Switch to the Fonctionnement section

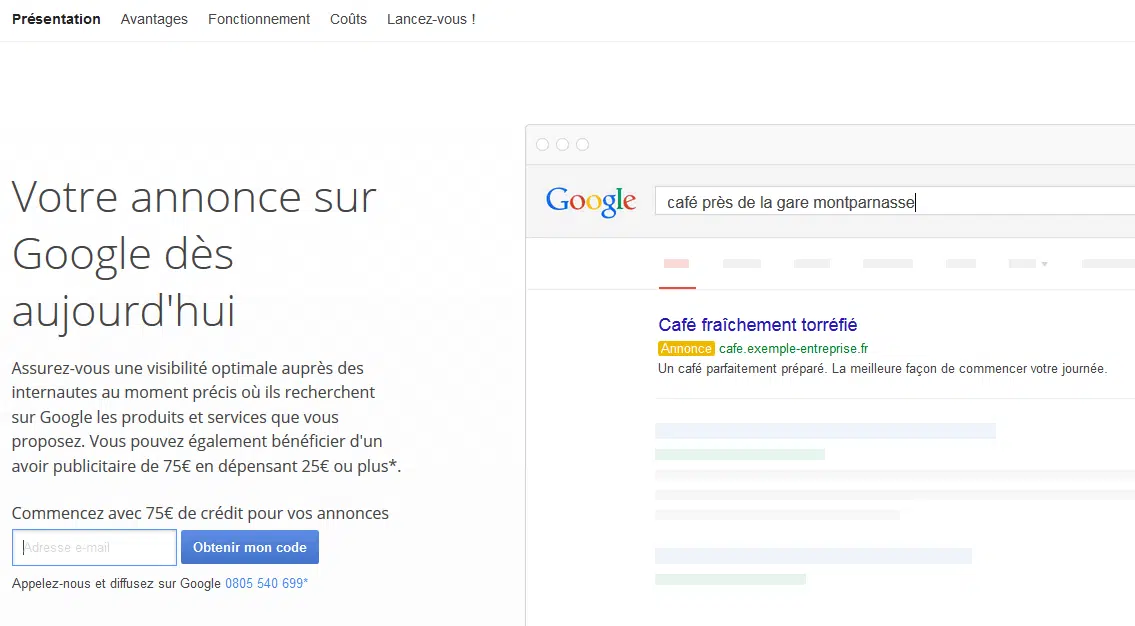[259, 19]
